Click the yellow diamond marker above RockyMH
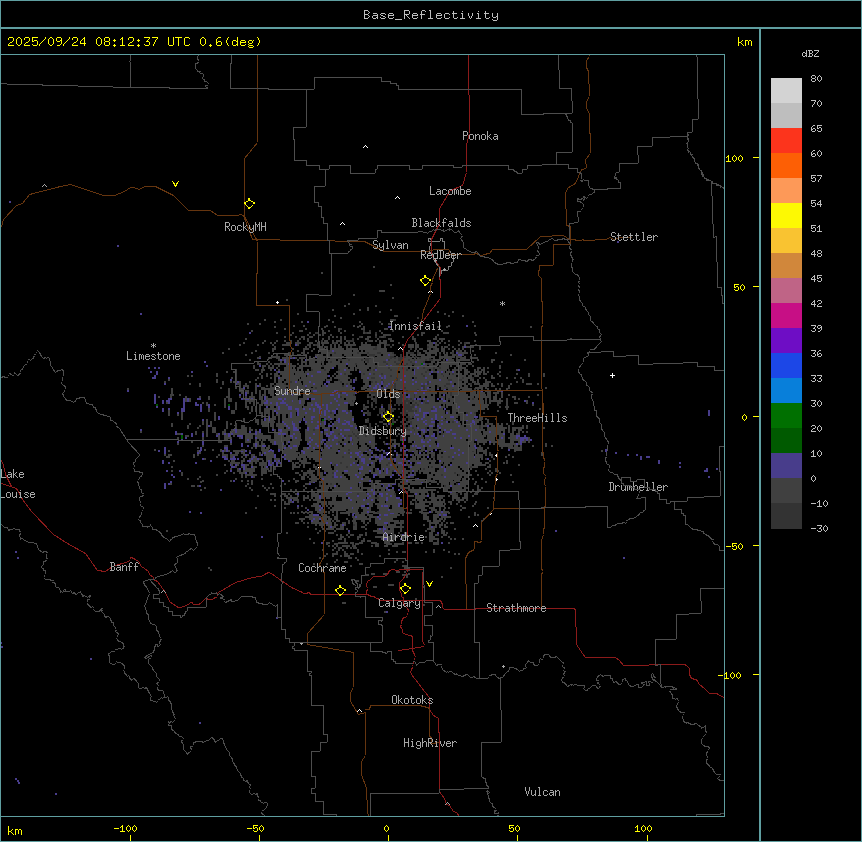The image size is (862, 842). coord(249,203)
